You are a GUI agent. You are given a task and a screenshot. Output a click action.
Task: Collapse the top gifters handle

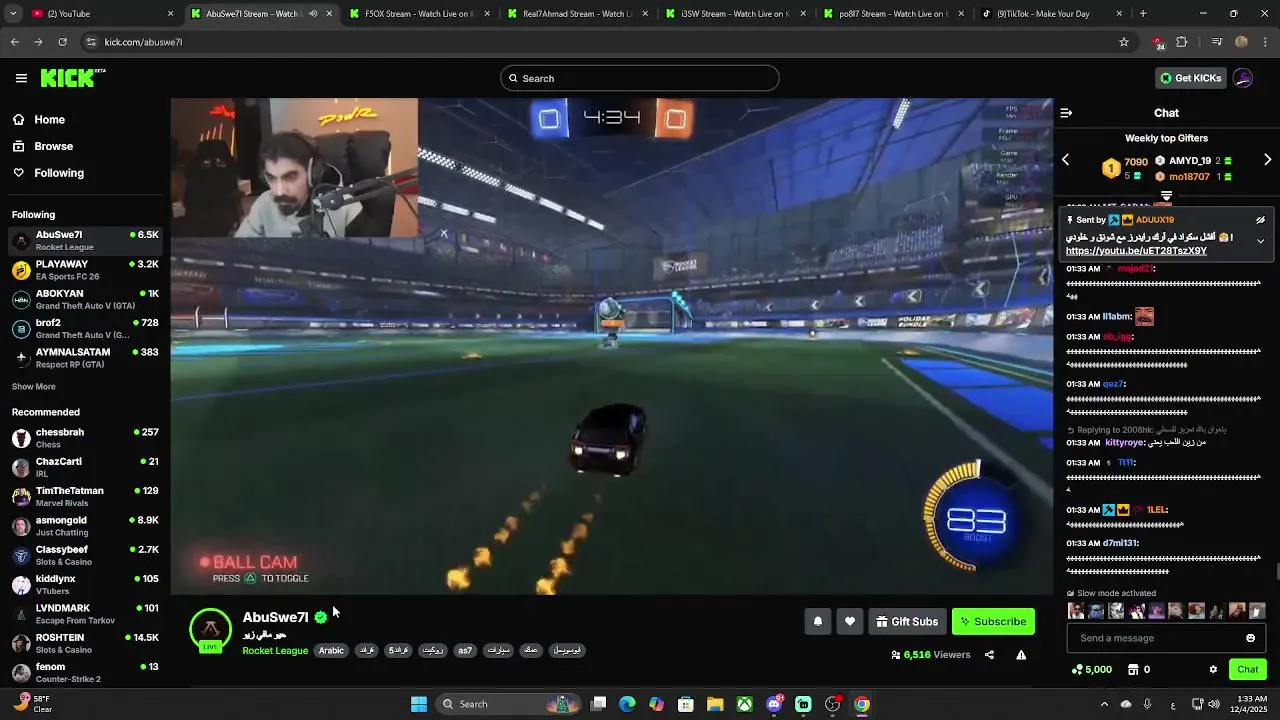1166,196
